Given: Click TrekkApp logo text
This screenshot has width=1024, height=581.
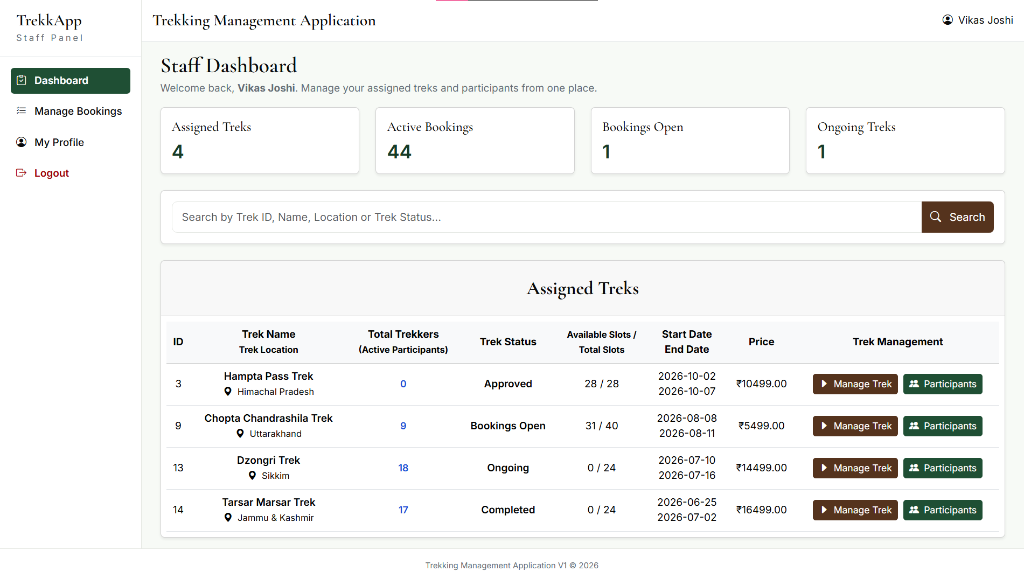Looking at the screenshot, I should pos(49,21).
